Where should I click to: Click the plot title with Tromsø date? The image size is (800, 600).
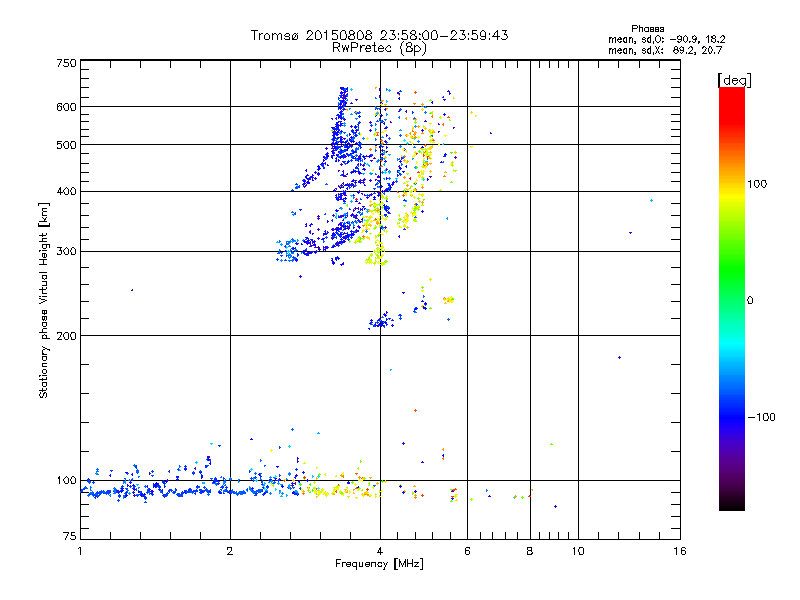tap(379, 35)
